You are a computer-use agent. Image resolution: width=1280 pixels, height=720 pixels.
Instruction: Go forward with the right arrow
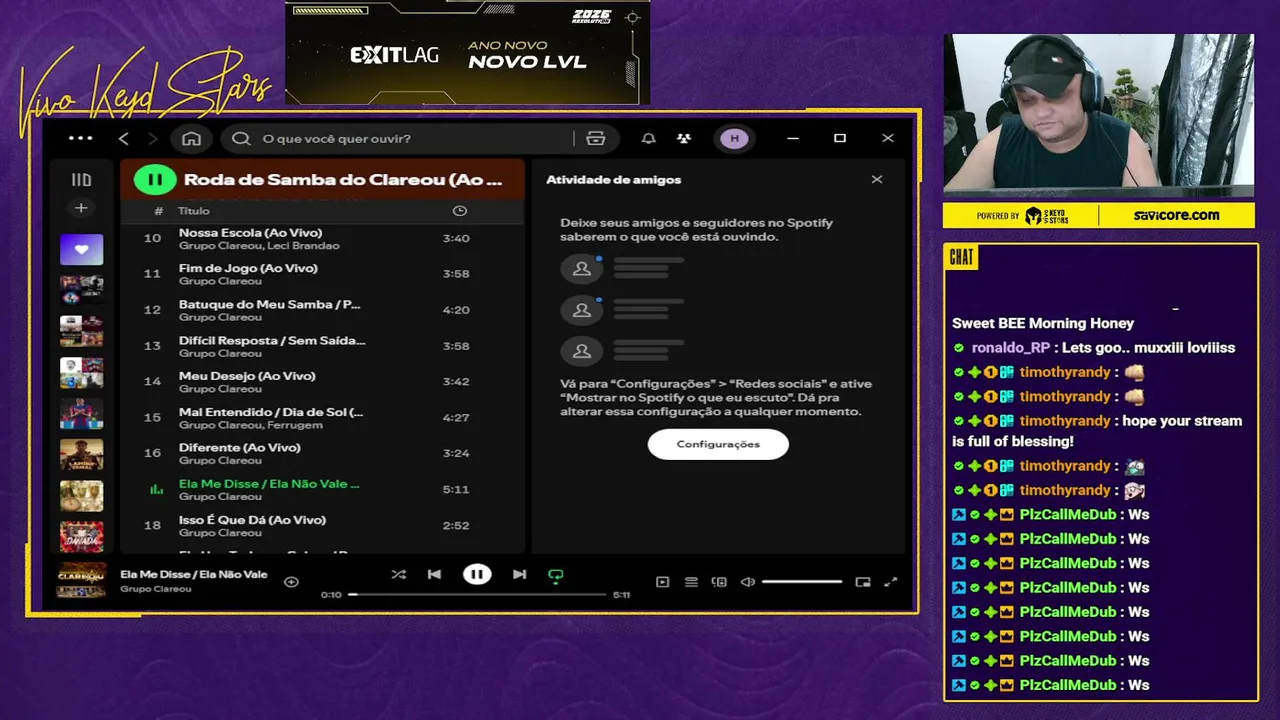(x=153, y=138)
